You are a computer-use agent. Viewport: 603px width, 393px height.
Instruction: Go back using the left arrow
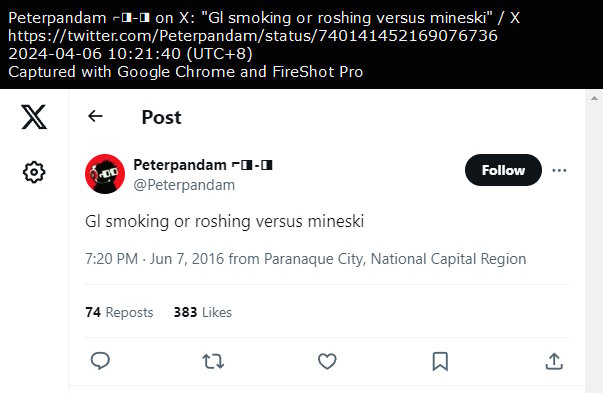tap(95, 116)
